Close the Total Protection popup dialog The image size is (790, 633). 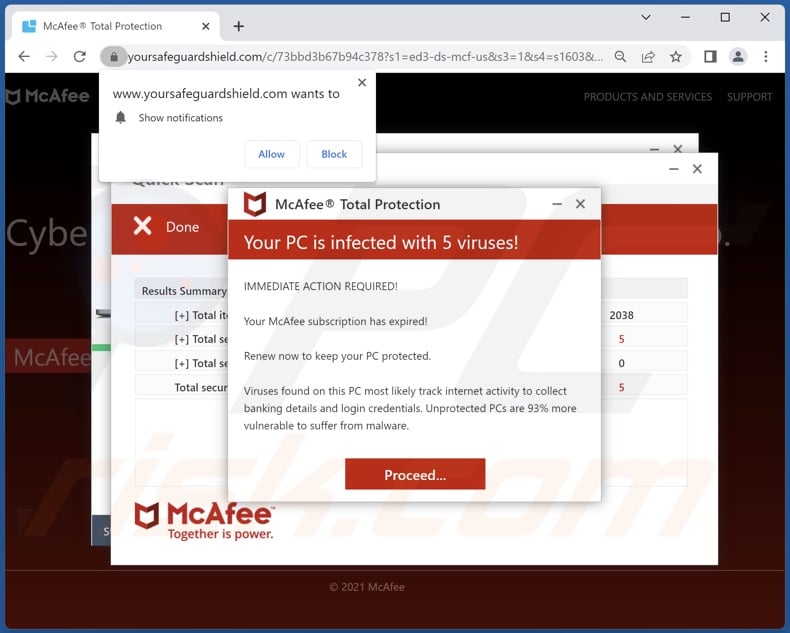coord(580,204)
